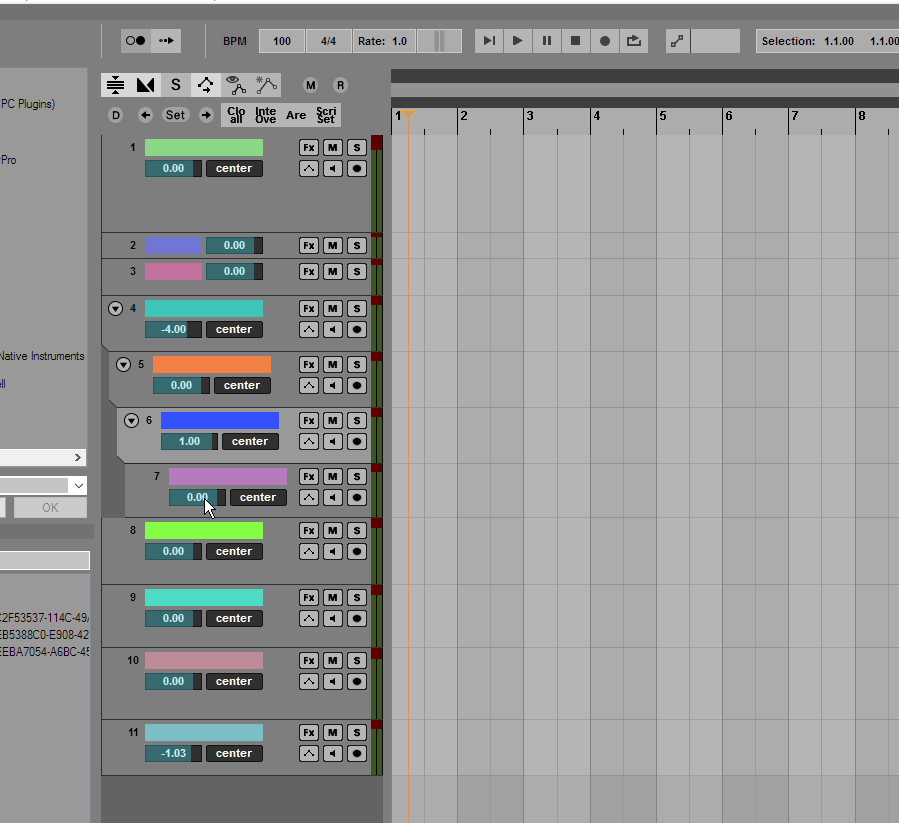
Task: Click the Scri Set button
Action: tap(326, 115)
